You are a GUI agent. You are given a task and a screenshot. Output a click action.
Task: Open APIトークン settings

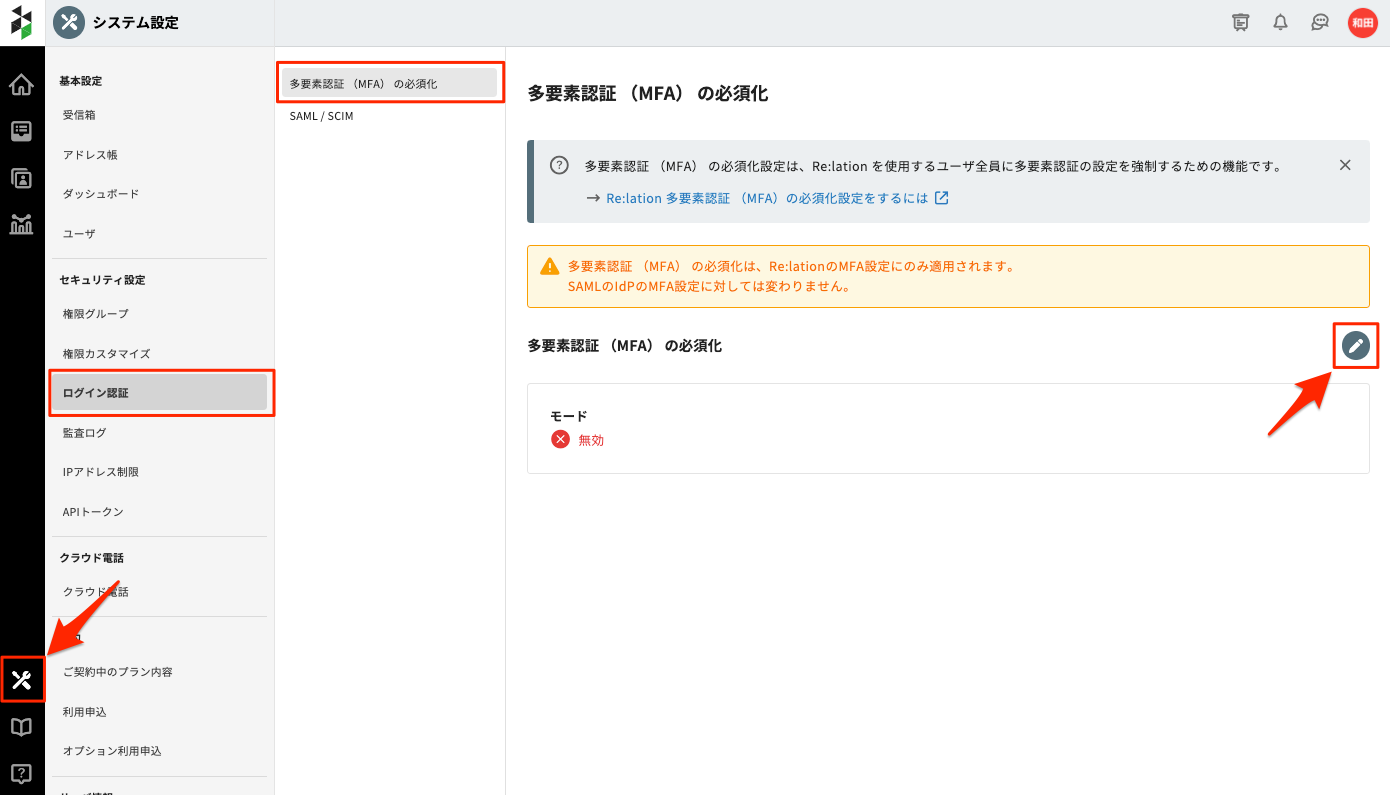pyautogui.click(x=93, y=512)
